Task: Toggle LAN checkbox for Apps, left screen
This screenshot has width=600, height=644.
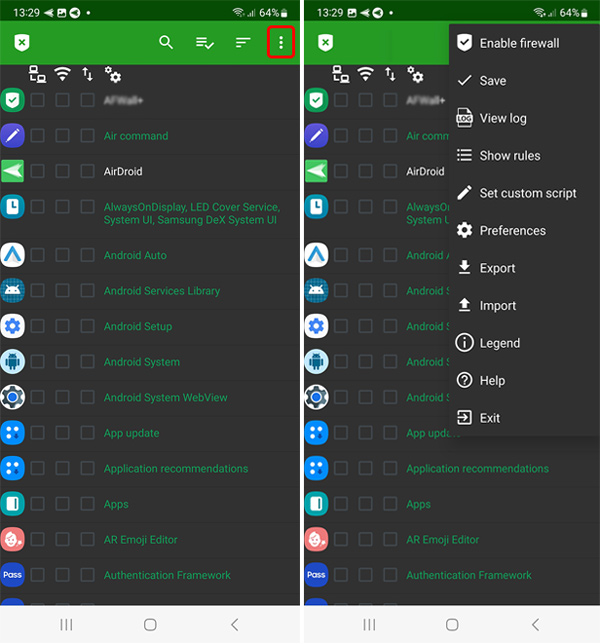Action: coord(38,504)
